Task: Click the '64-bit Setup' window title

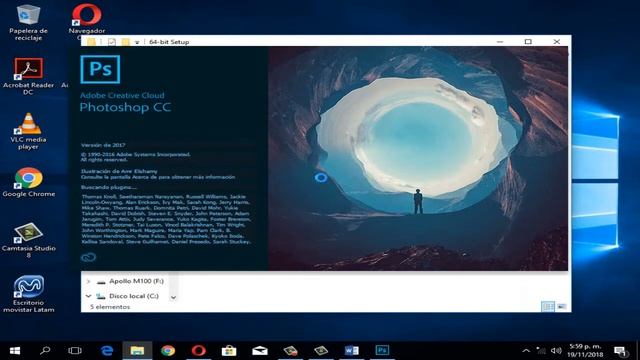Action: 169,42
